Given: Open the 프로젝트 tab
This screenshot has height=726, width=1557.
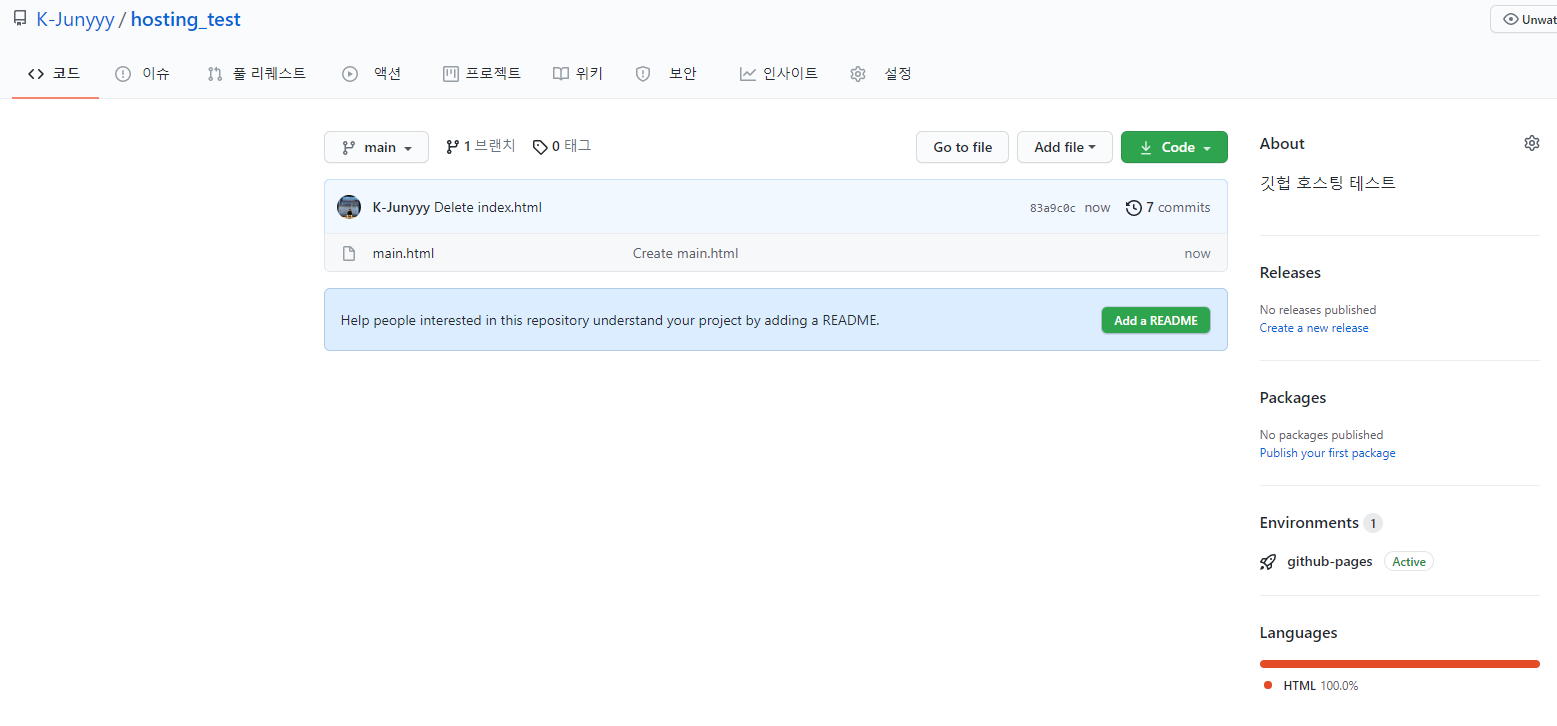Looking at the screenshot, I should click(x=482, y=73).
